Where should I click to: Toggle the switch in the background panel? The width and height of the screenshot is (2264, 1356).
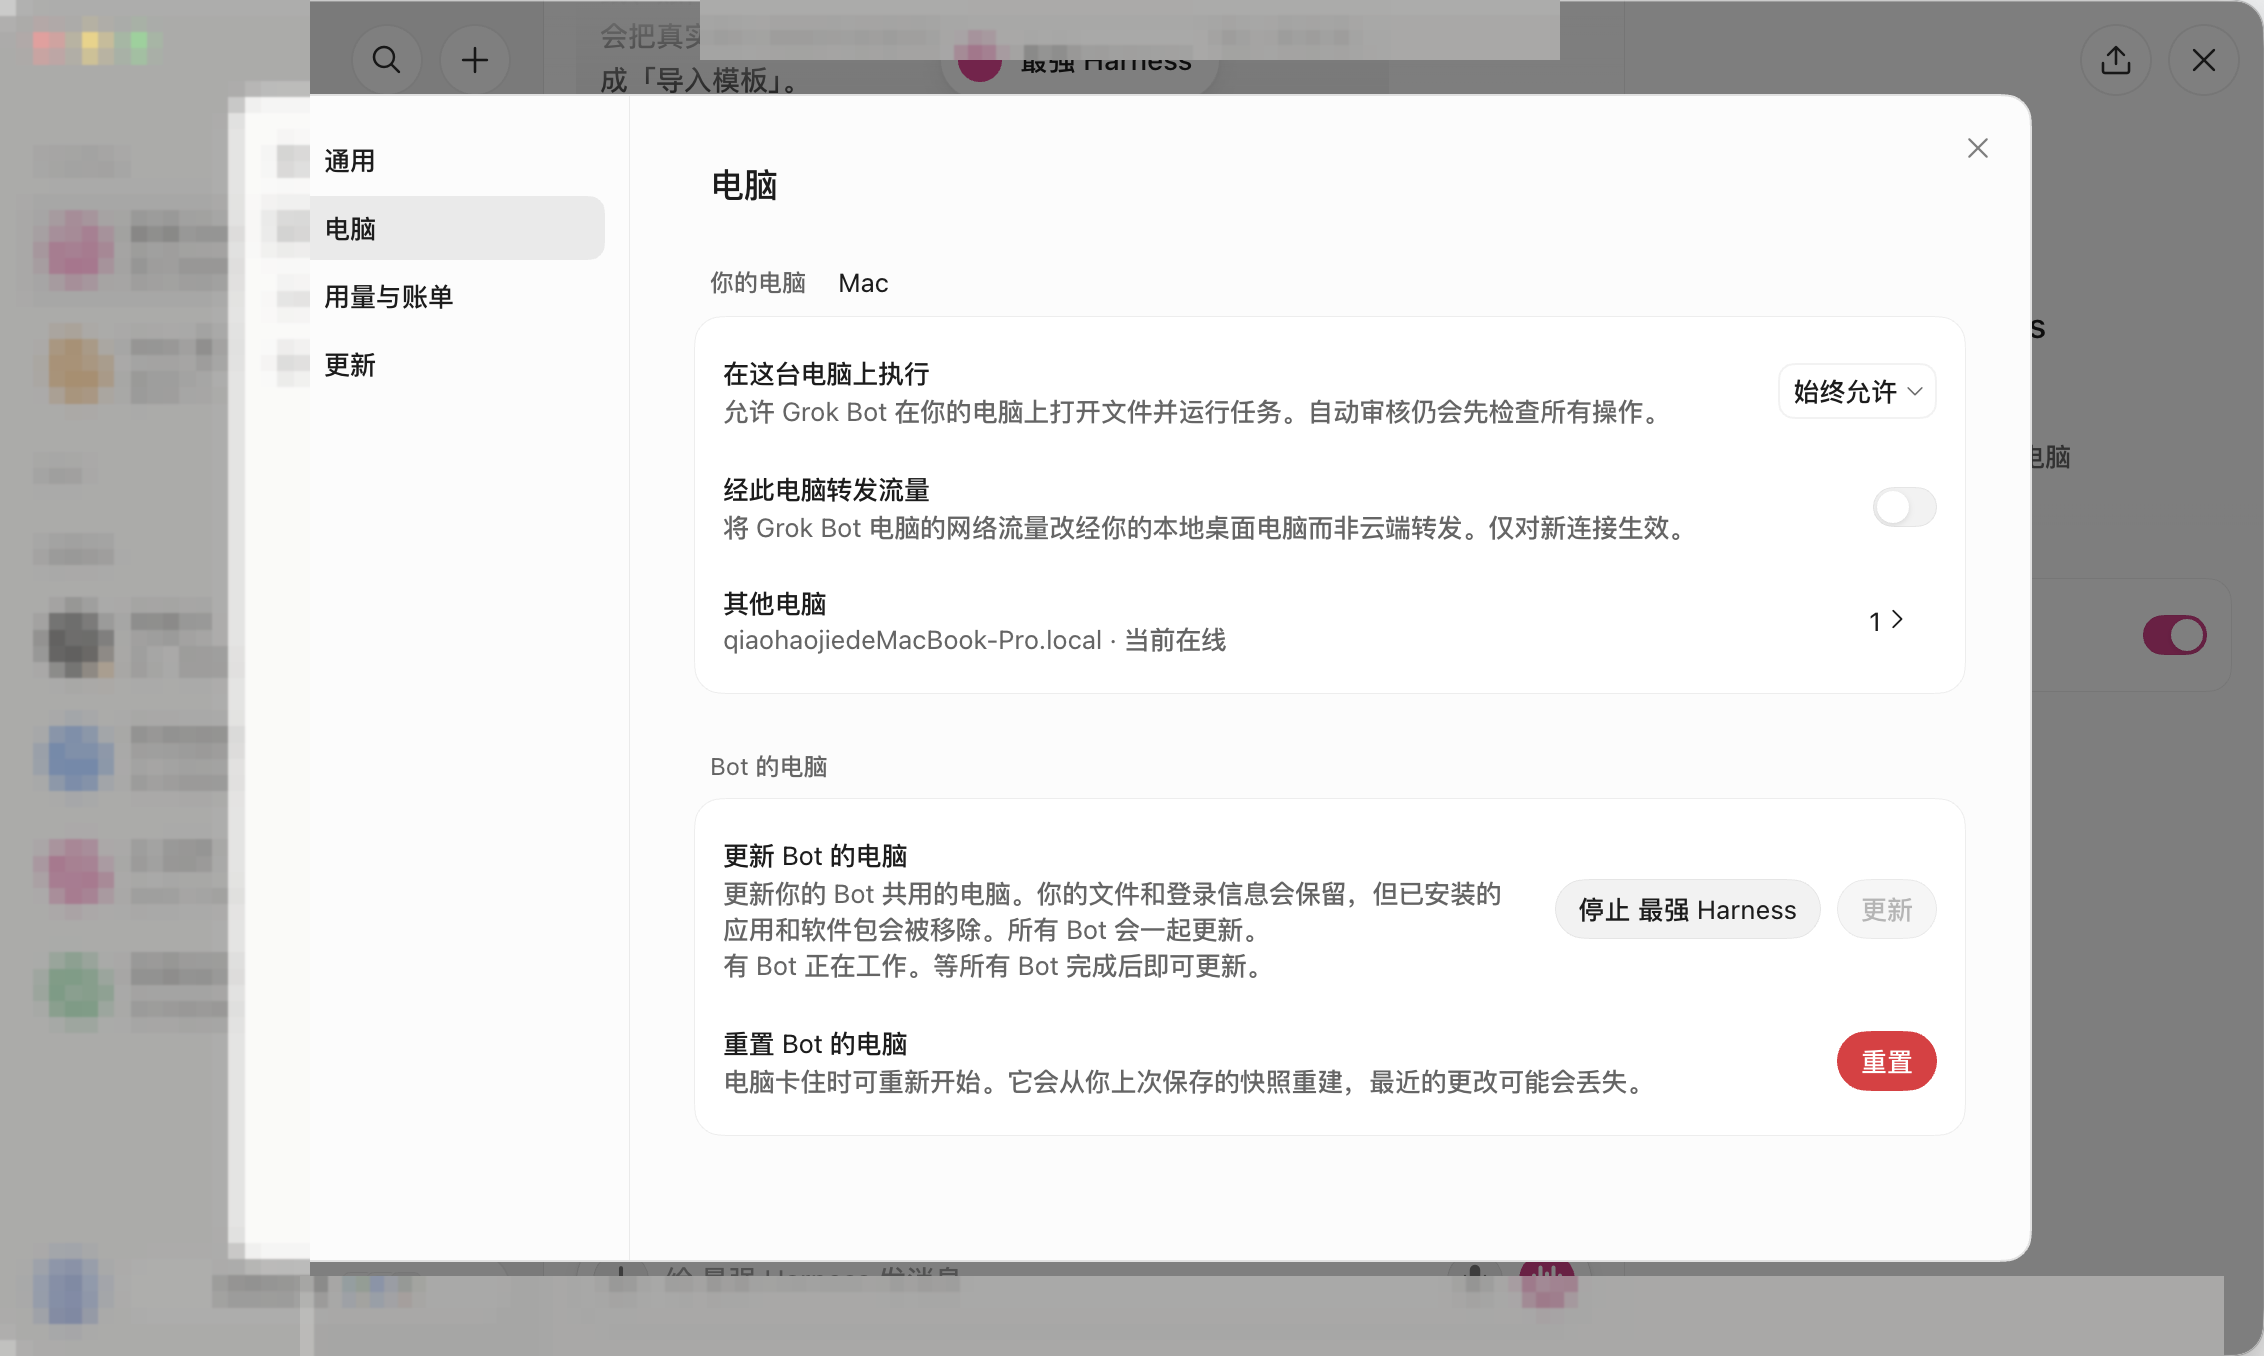(2174, 635)
